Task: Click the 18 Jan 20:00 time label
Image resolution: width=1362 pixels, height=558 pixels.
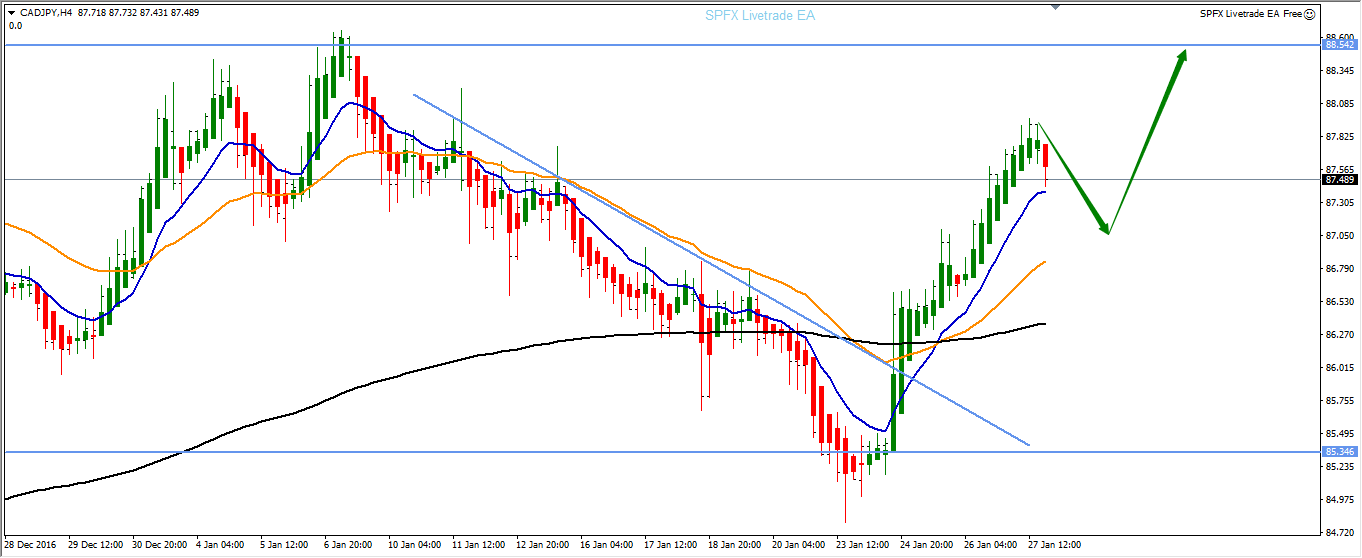Action: tap(735, 545)
